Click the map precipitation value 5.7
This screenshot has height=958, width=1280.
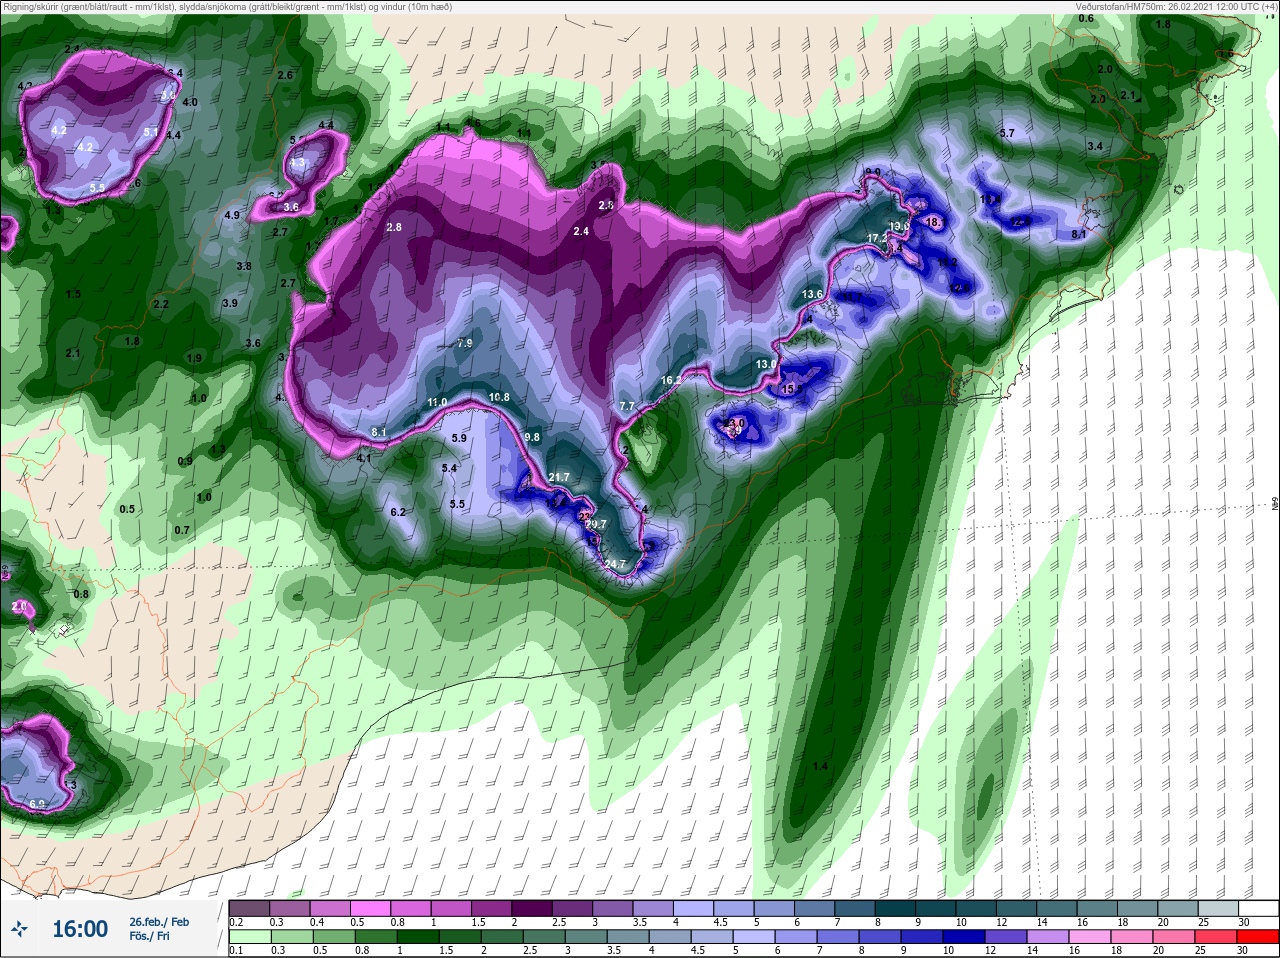[x=1007, y=133]
